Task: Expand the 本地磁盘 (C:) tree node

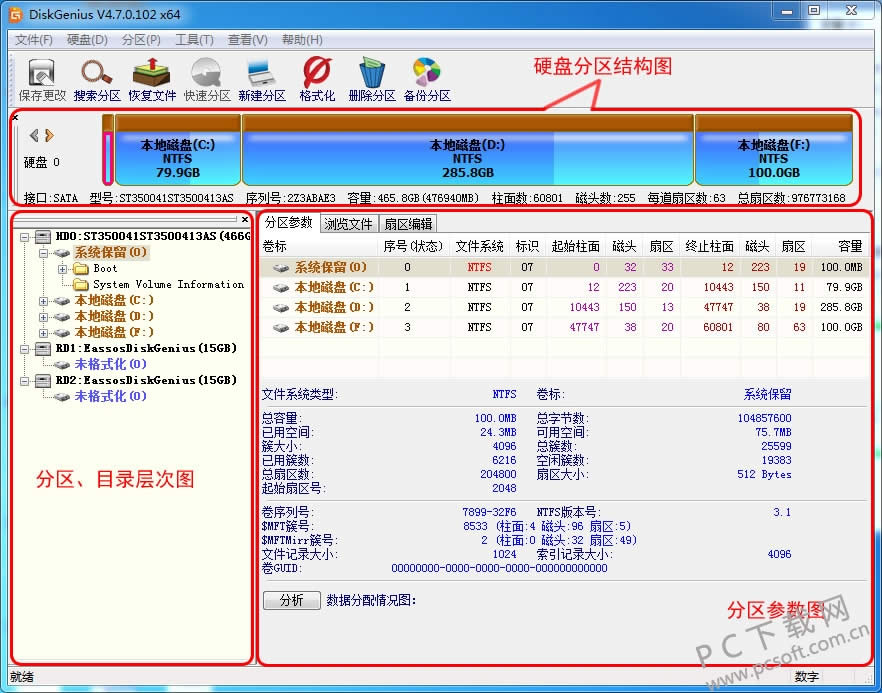Action: [x=43, y=301]
